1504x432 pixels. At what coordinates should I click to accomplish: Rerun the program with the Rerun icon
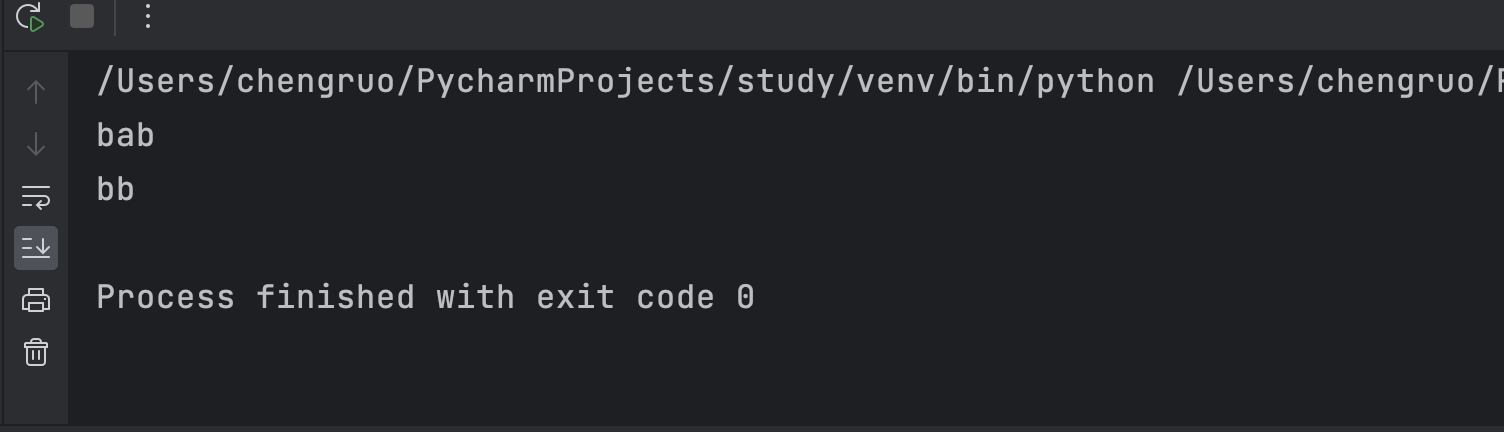[x=31, y=17]
